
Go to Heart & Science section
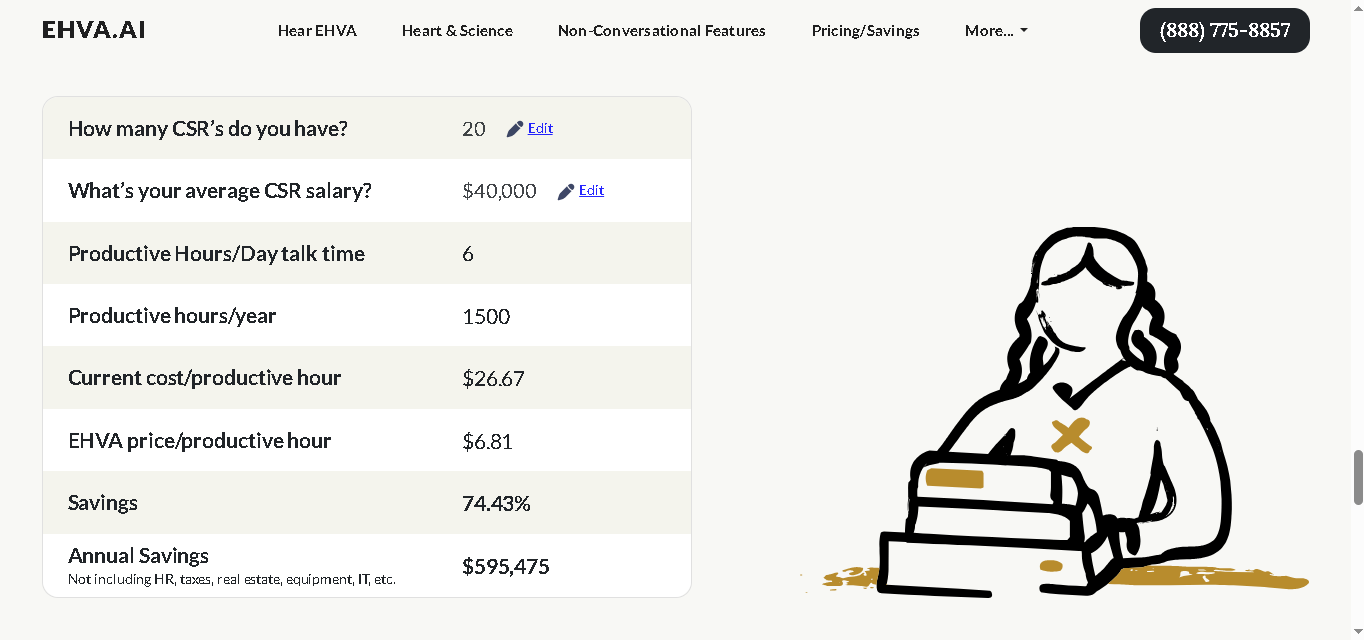point(457,31)
